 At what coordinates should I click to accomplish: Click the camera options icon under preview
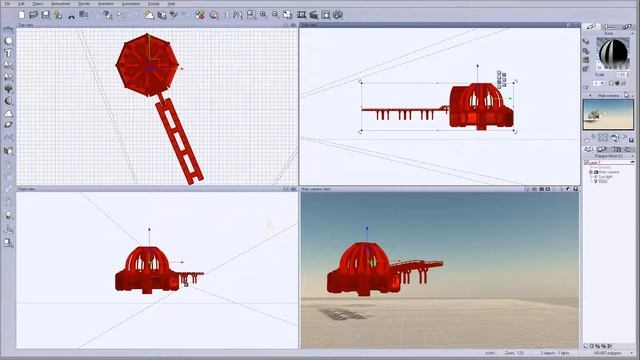pos(614,138)
